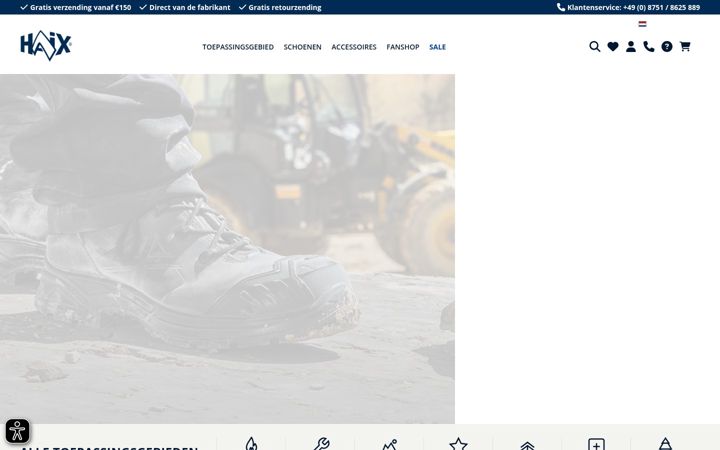This screenshot has width=720, height=450.
Task: Click the Netherlands flag language selector
Action: point(642,24)
